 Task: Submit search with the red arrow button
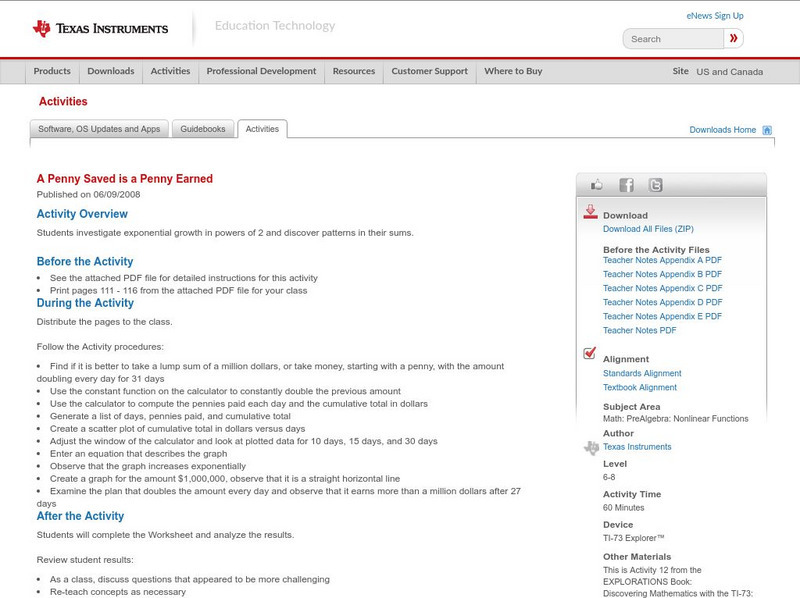coord(733,38)
